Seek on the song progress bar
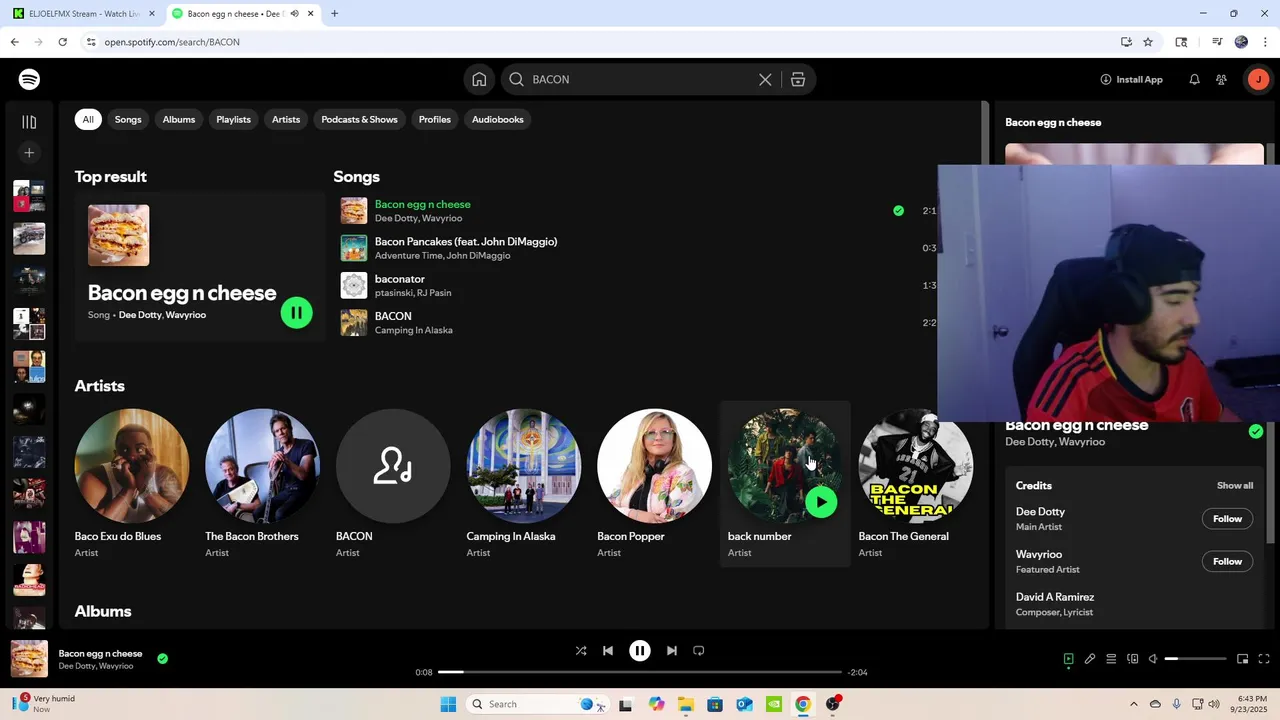 [x=640, y=672]
